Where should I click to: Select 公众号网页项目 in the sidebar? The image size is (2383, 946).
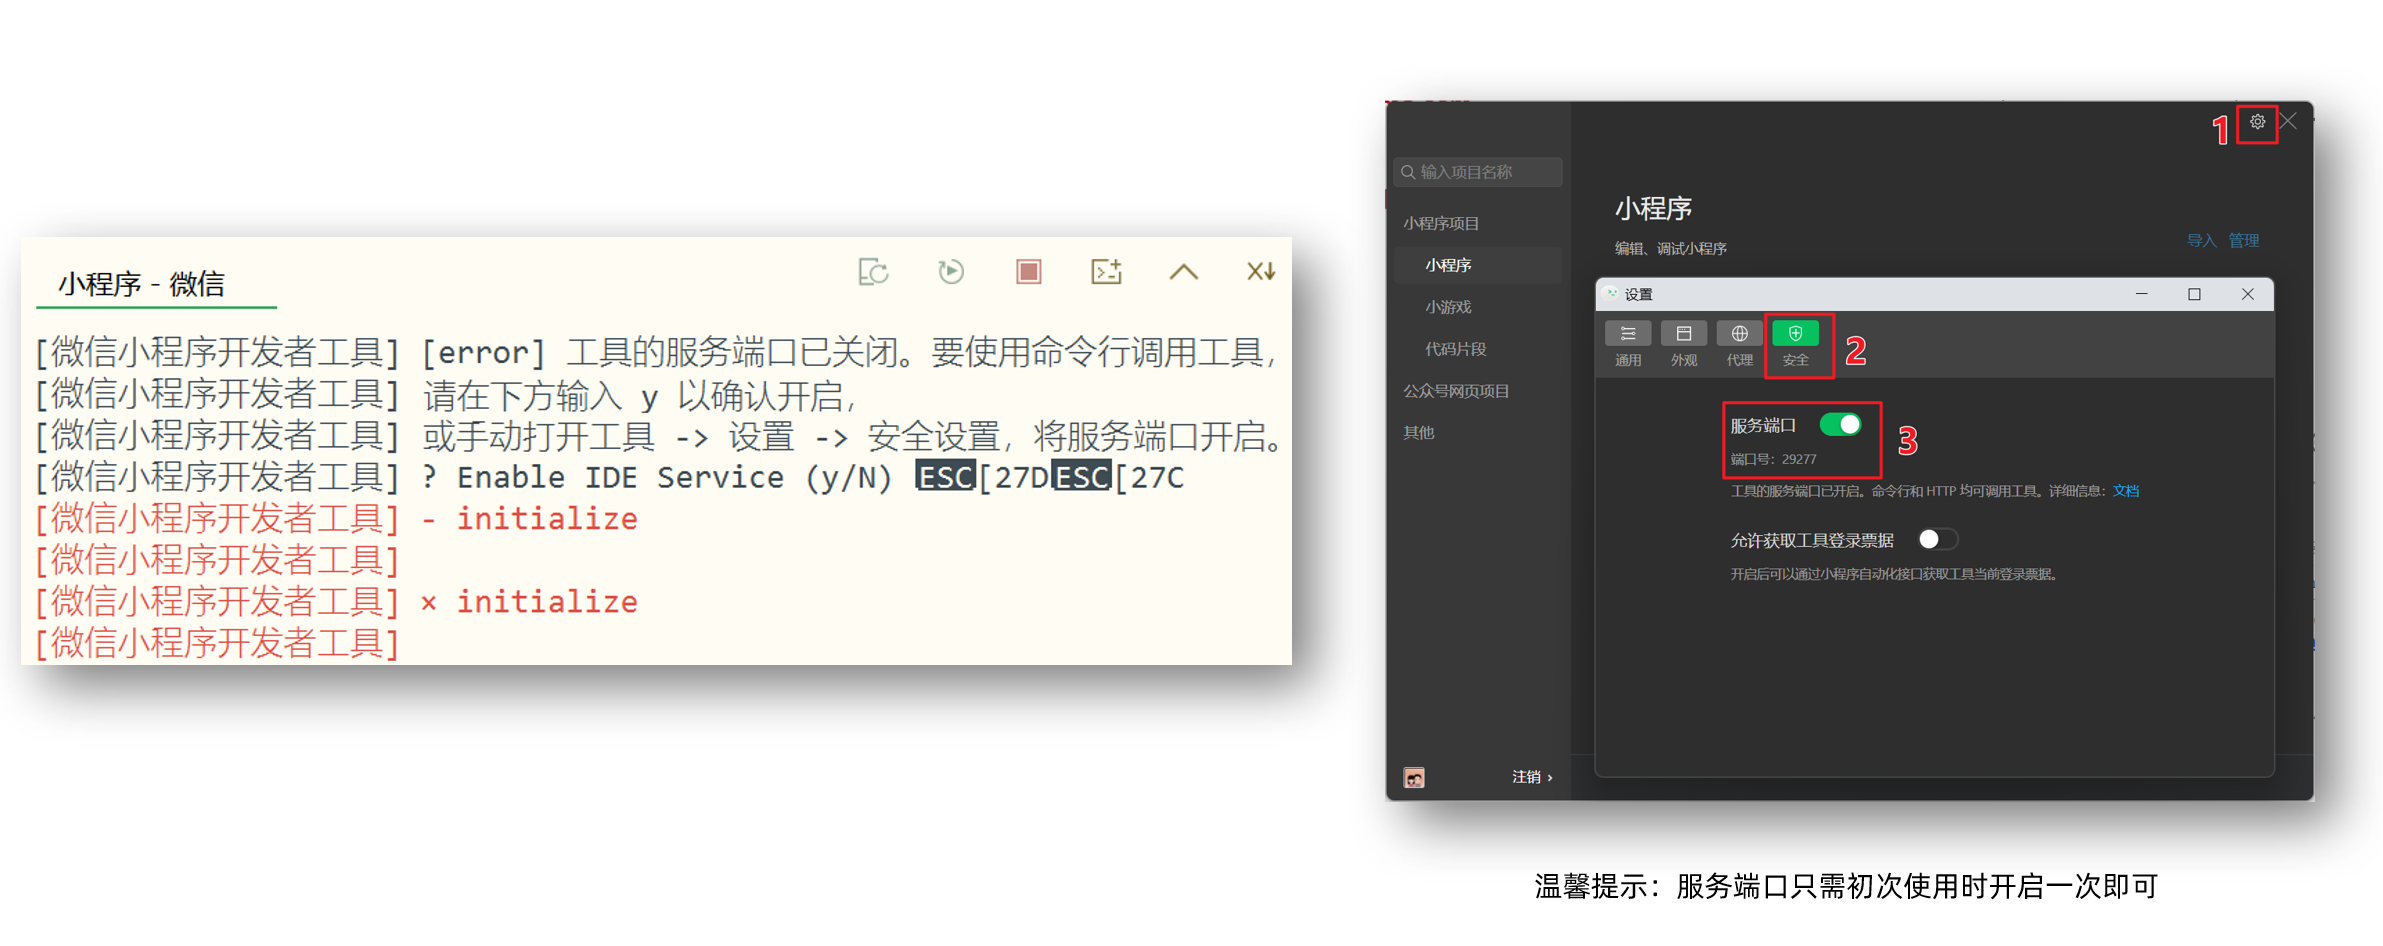(x=1455, y=390)
